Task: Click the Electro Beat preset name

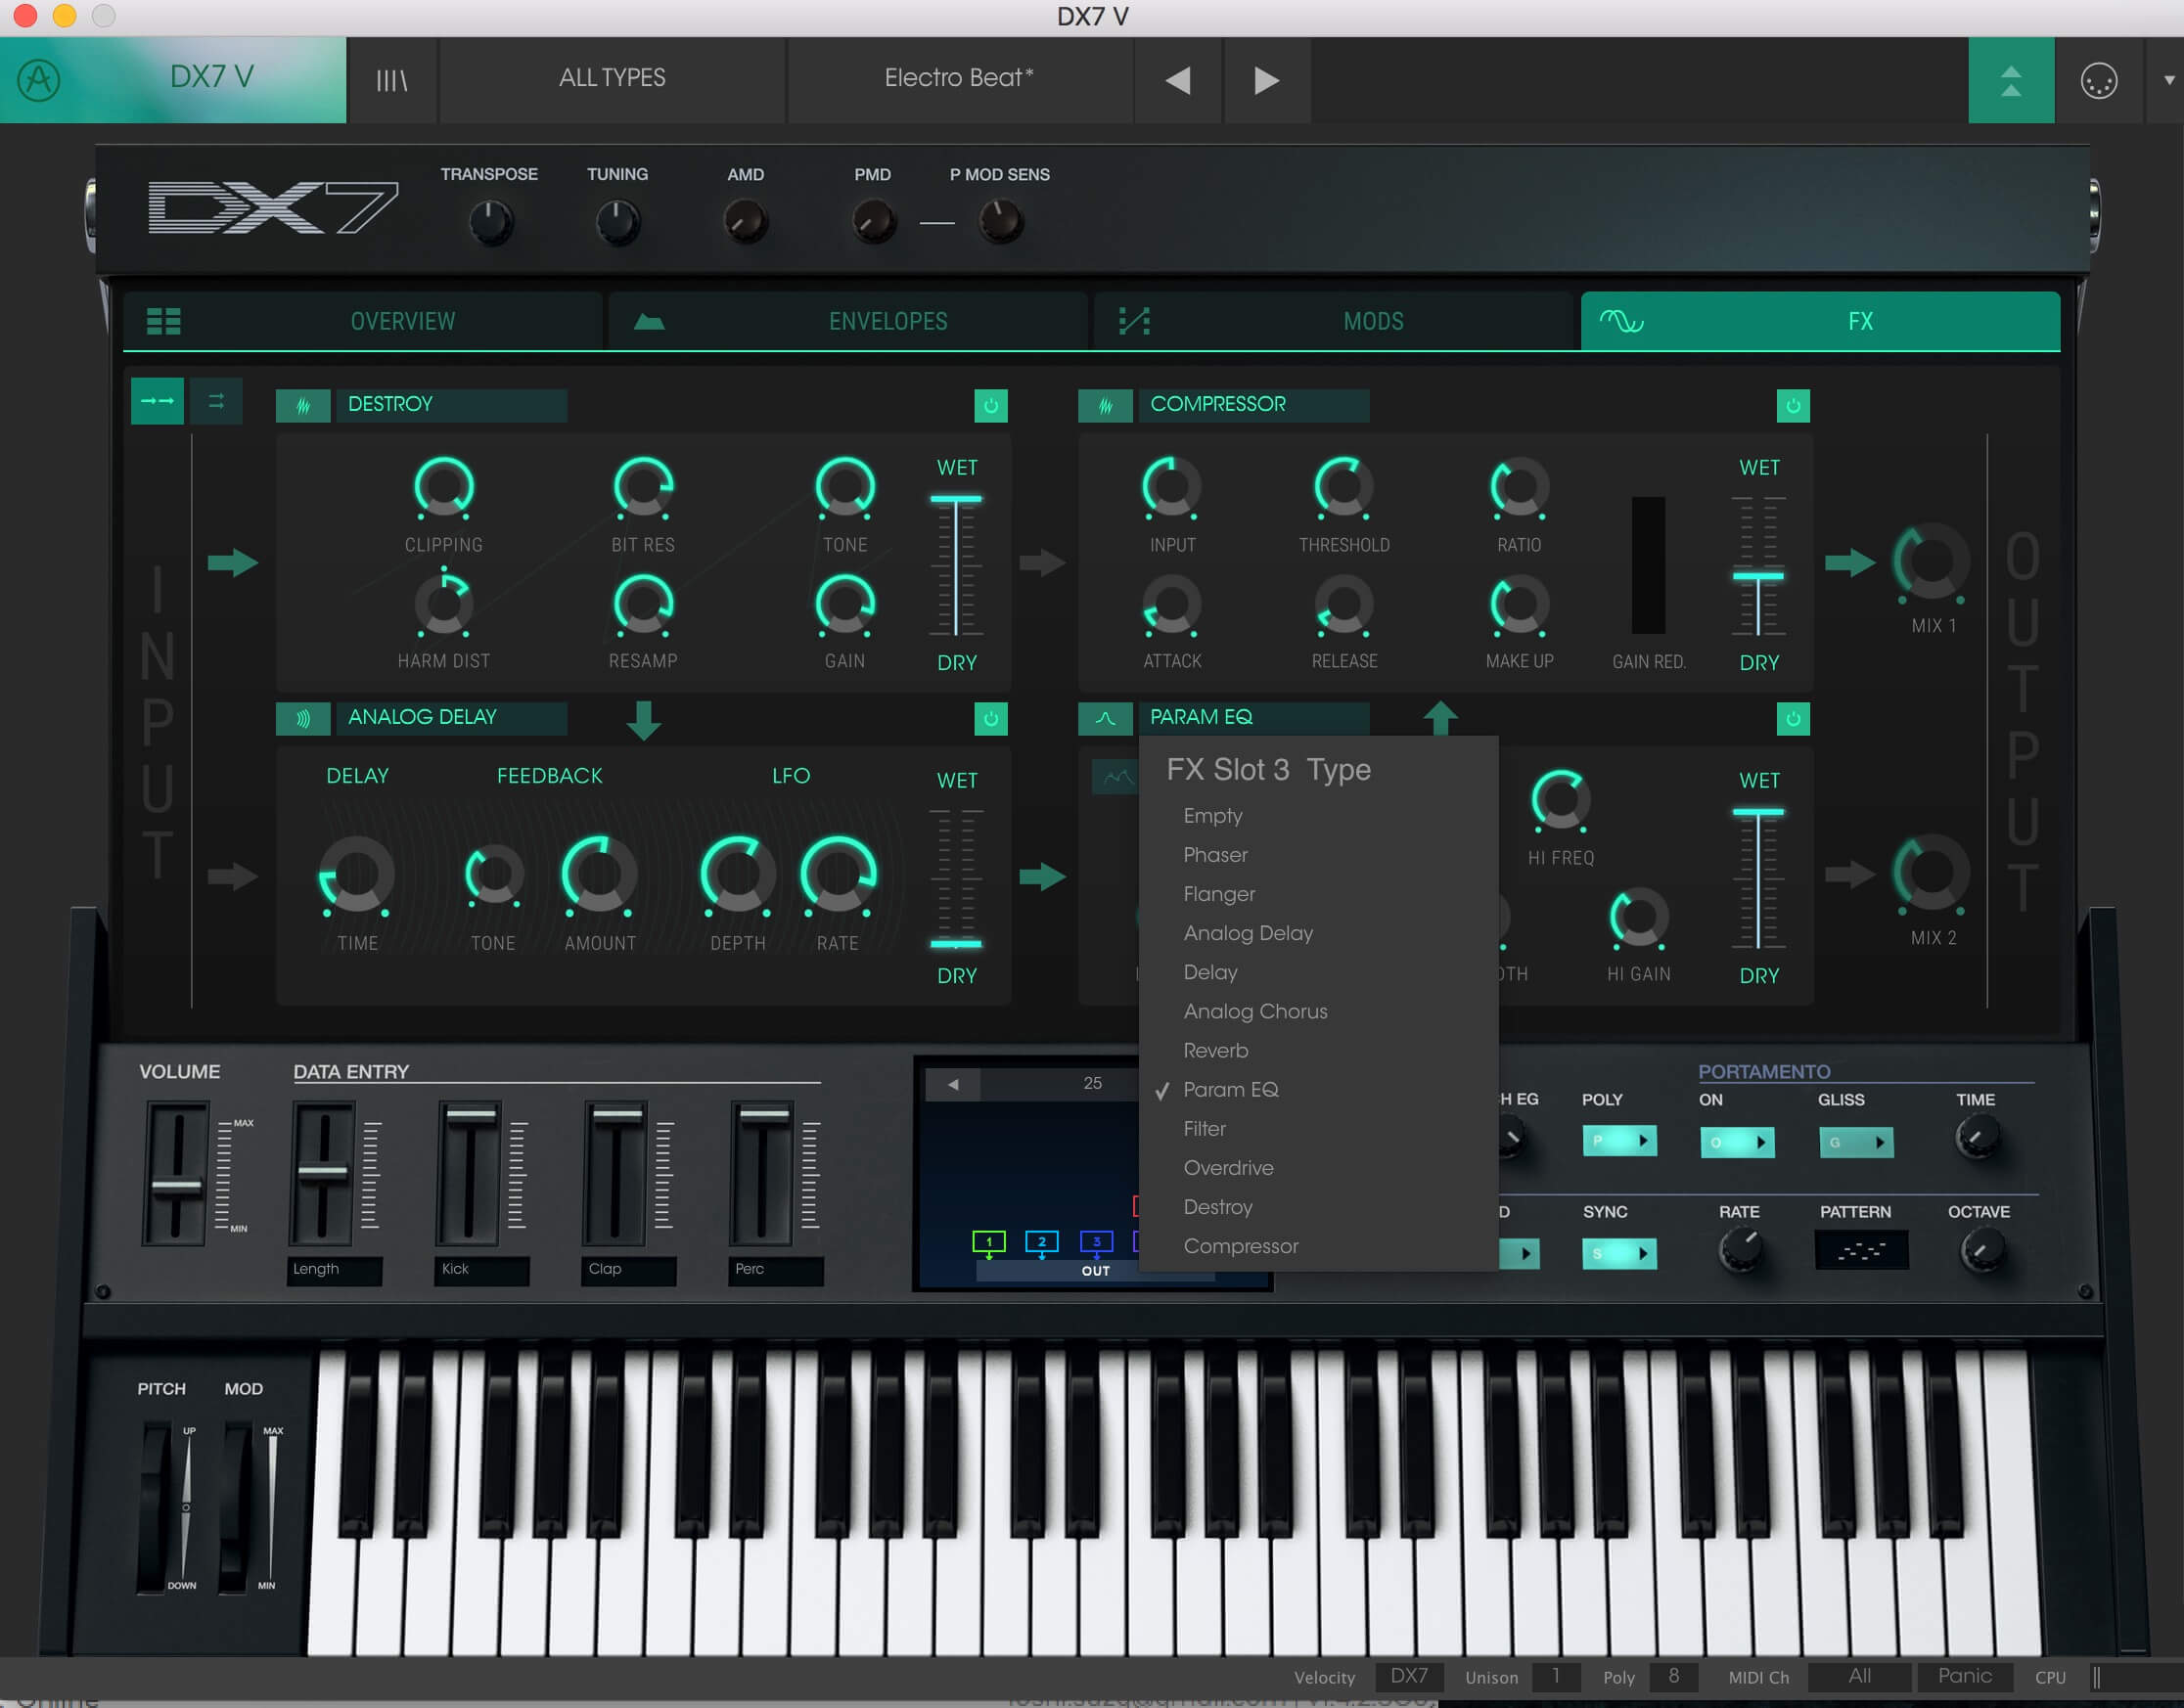Action: [x=959, y=78]
